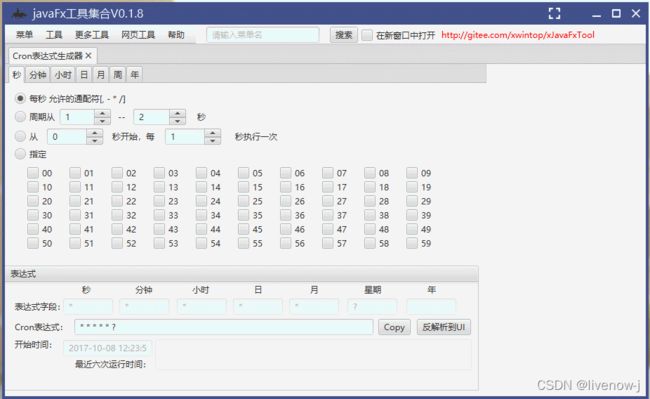The height and width of the screenshot is (399, 650).
Task: Check the 30 second checkbox
Action: pyautogui.click(x=33, y=215)
